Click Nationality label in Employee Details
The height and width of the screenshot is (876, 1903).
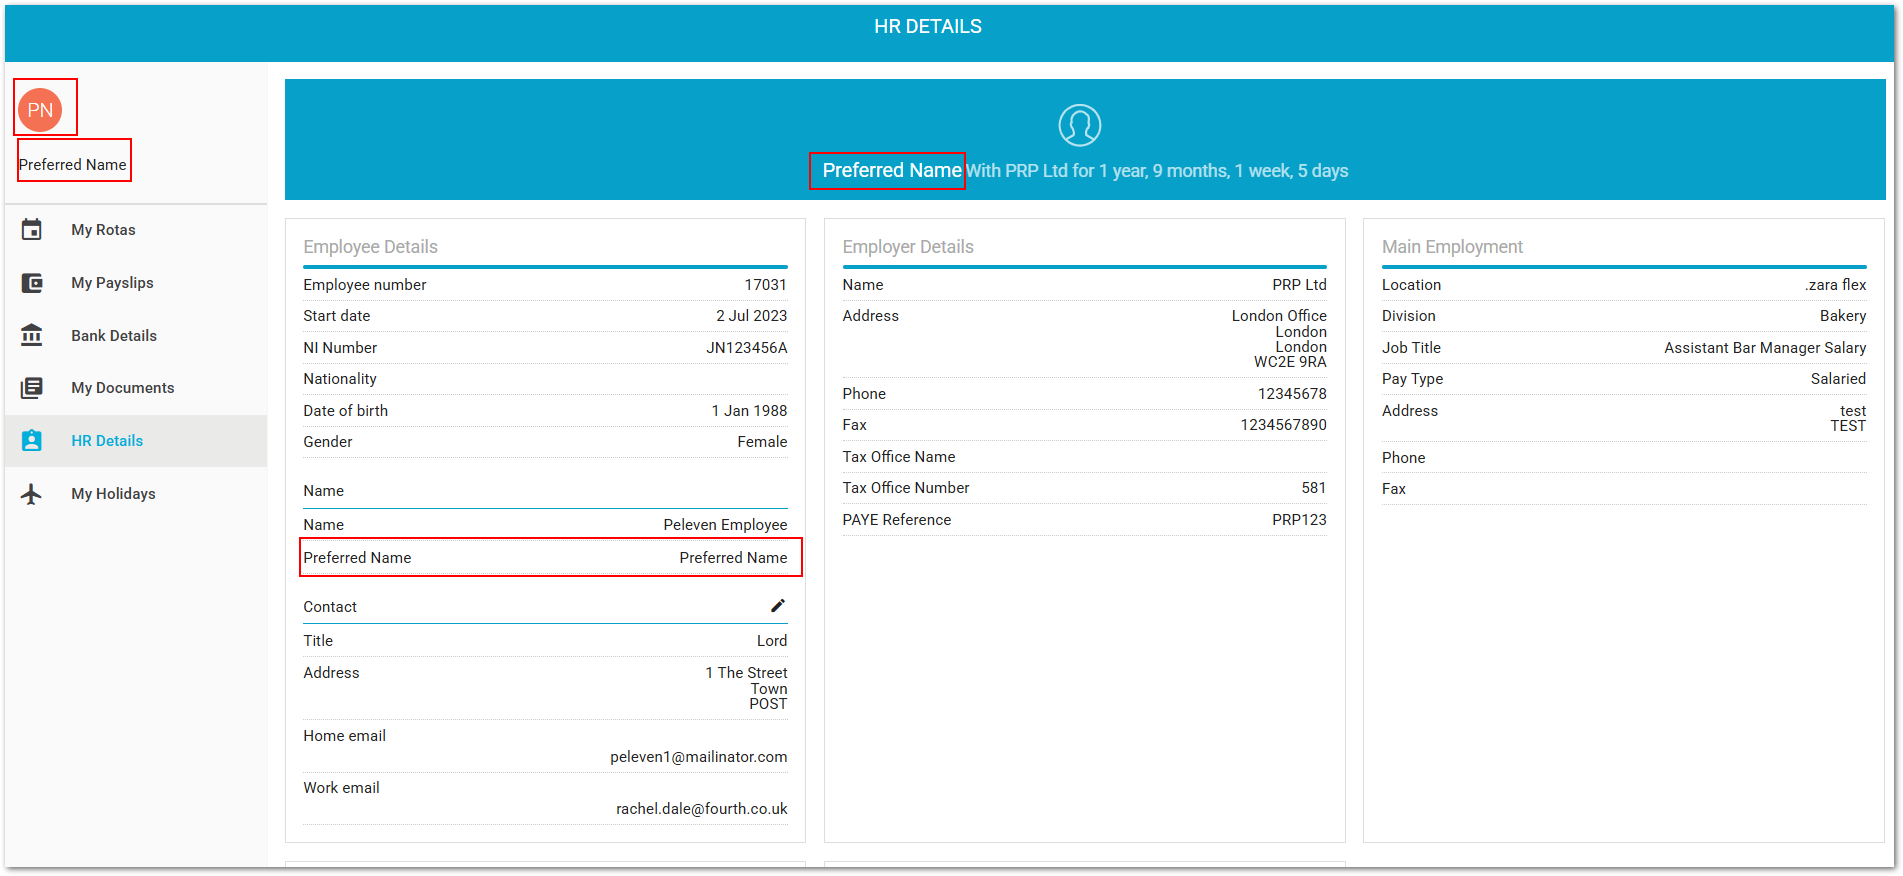tap(340, 379)
